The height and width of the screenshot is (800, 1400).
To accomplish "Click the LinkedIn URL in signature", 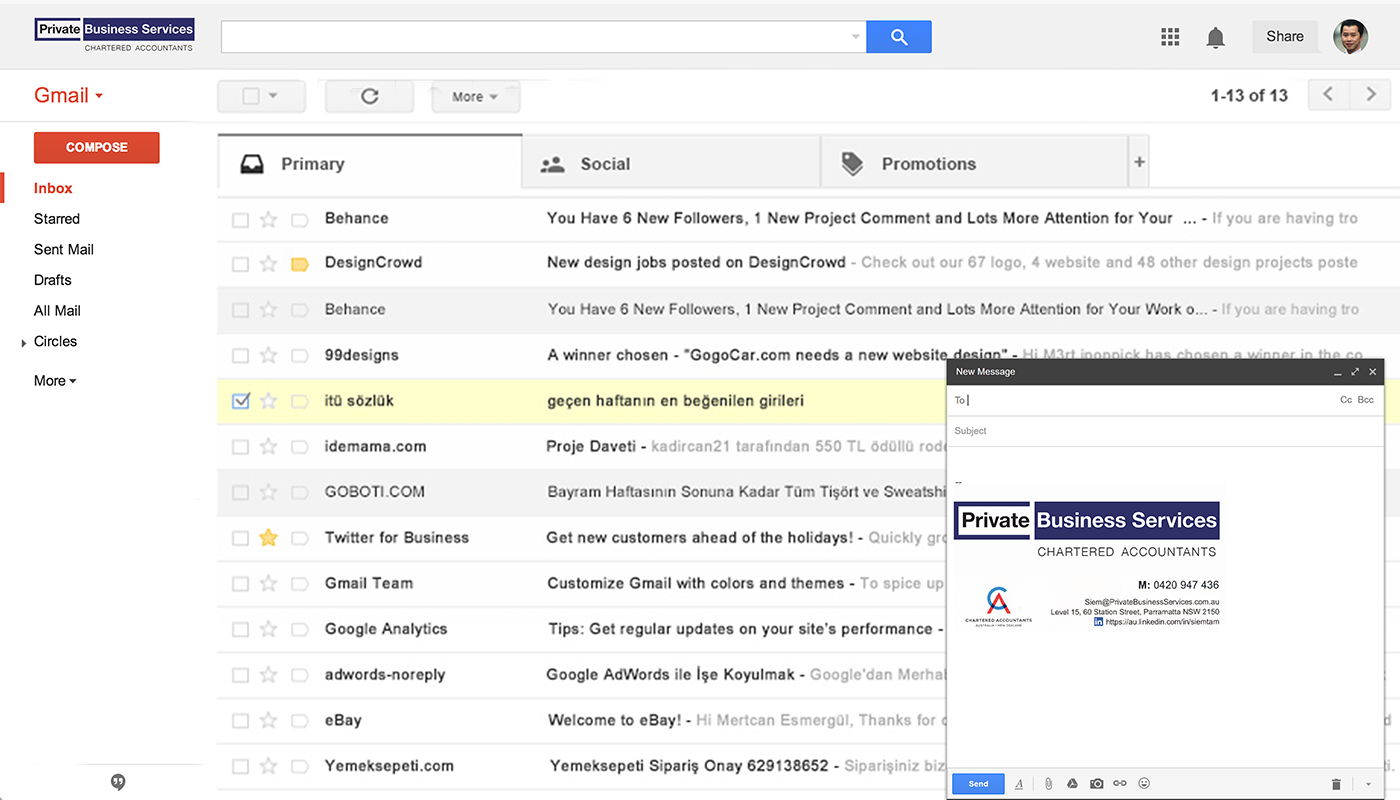I will click(x=1162, y=622).
